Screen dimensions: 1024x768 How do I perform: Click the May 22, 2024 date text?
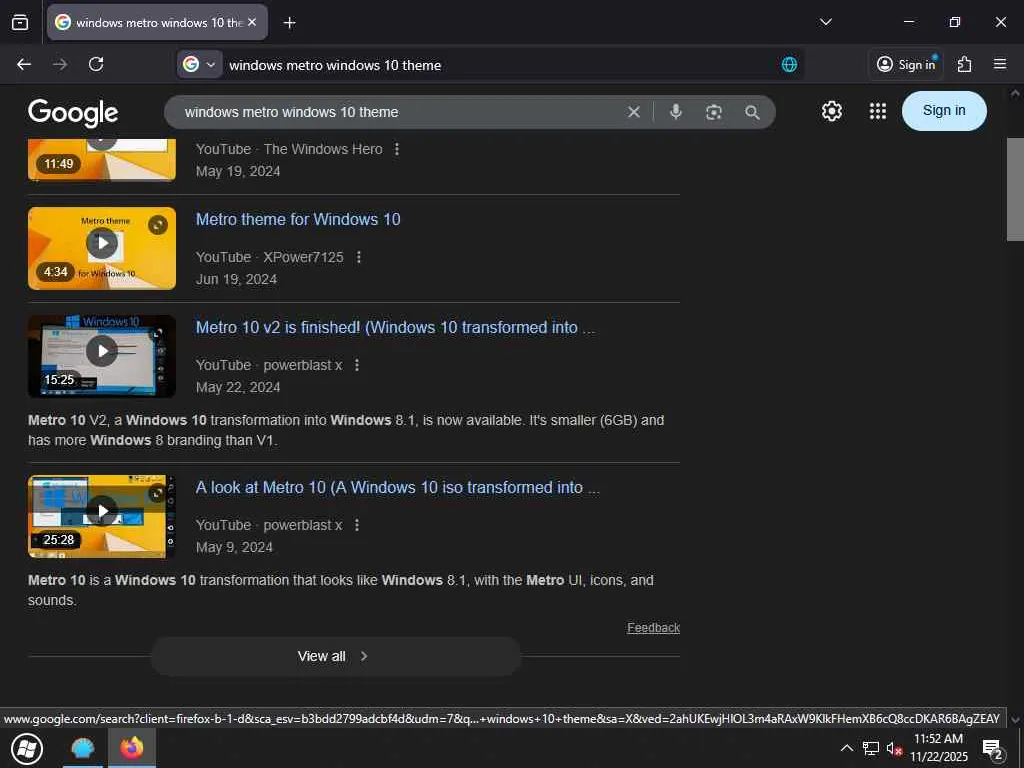tap(238, 387)
